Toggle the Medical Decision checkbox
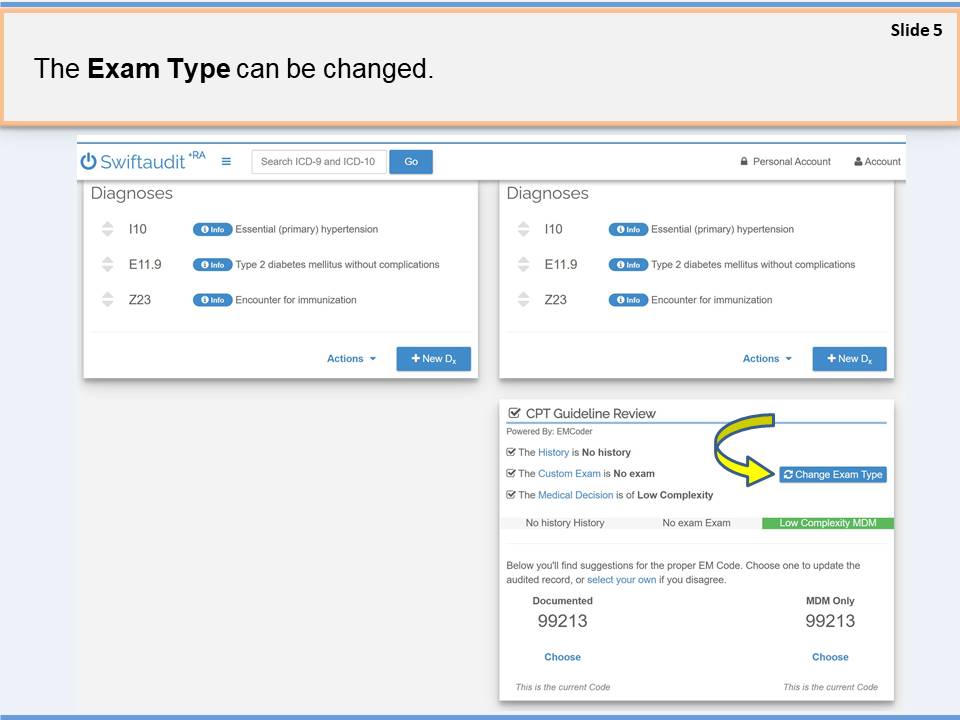This screenshot has height=720, width=960. pyautogui.click(x=511, y=495)
